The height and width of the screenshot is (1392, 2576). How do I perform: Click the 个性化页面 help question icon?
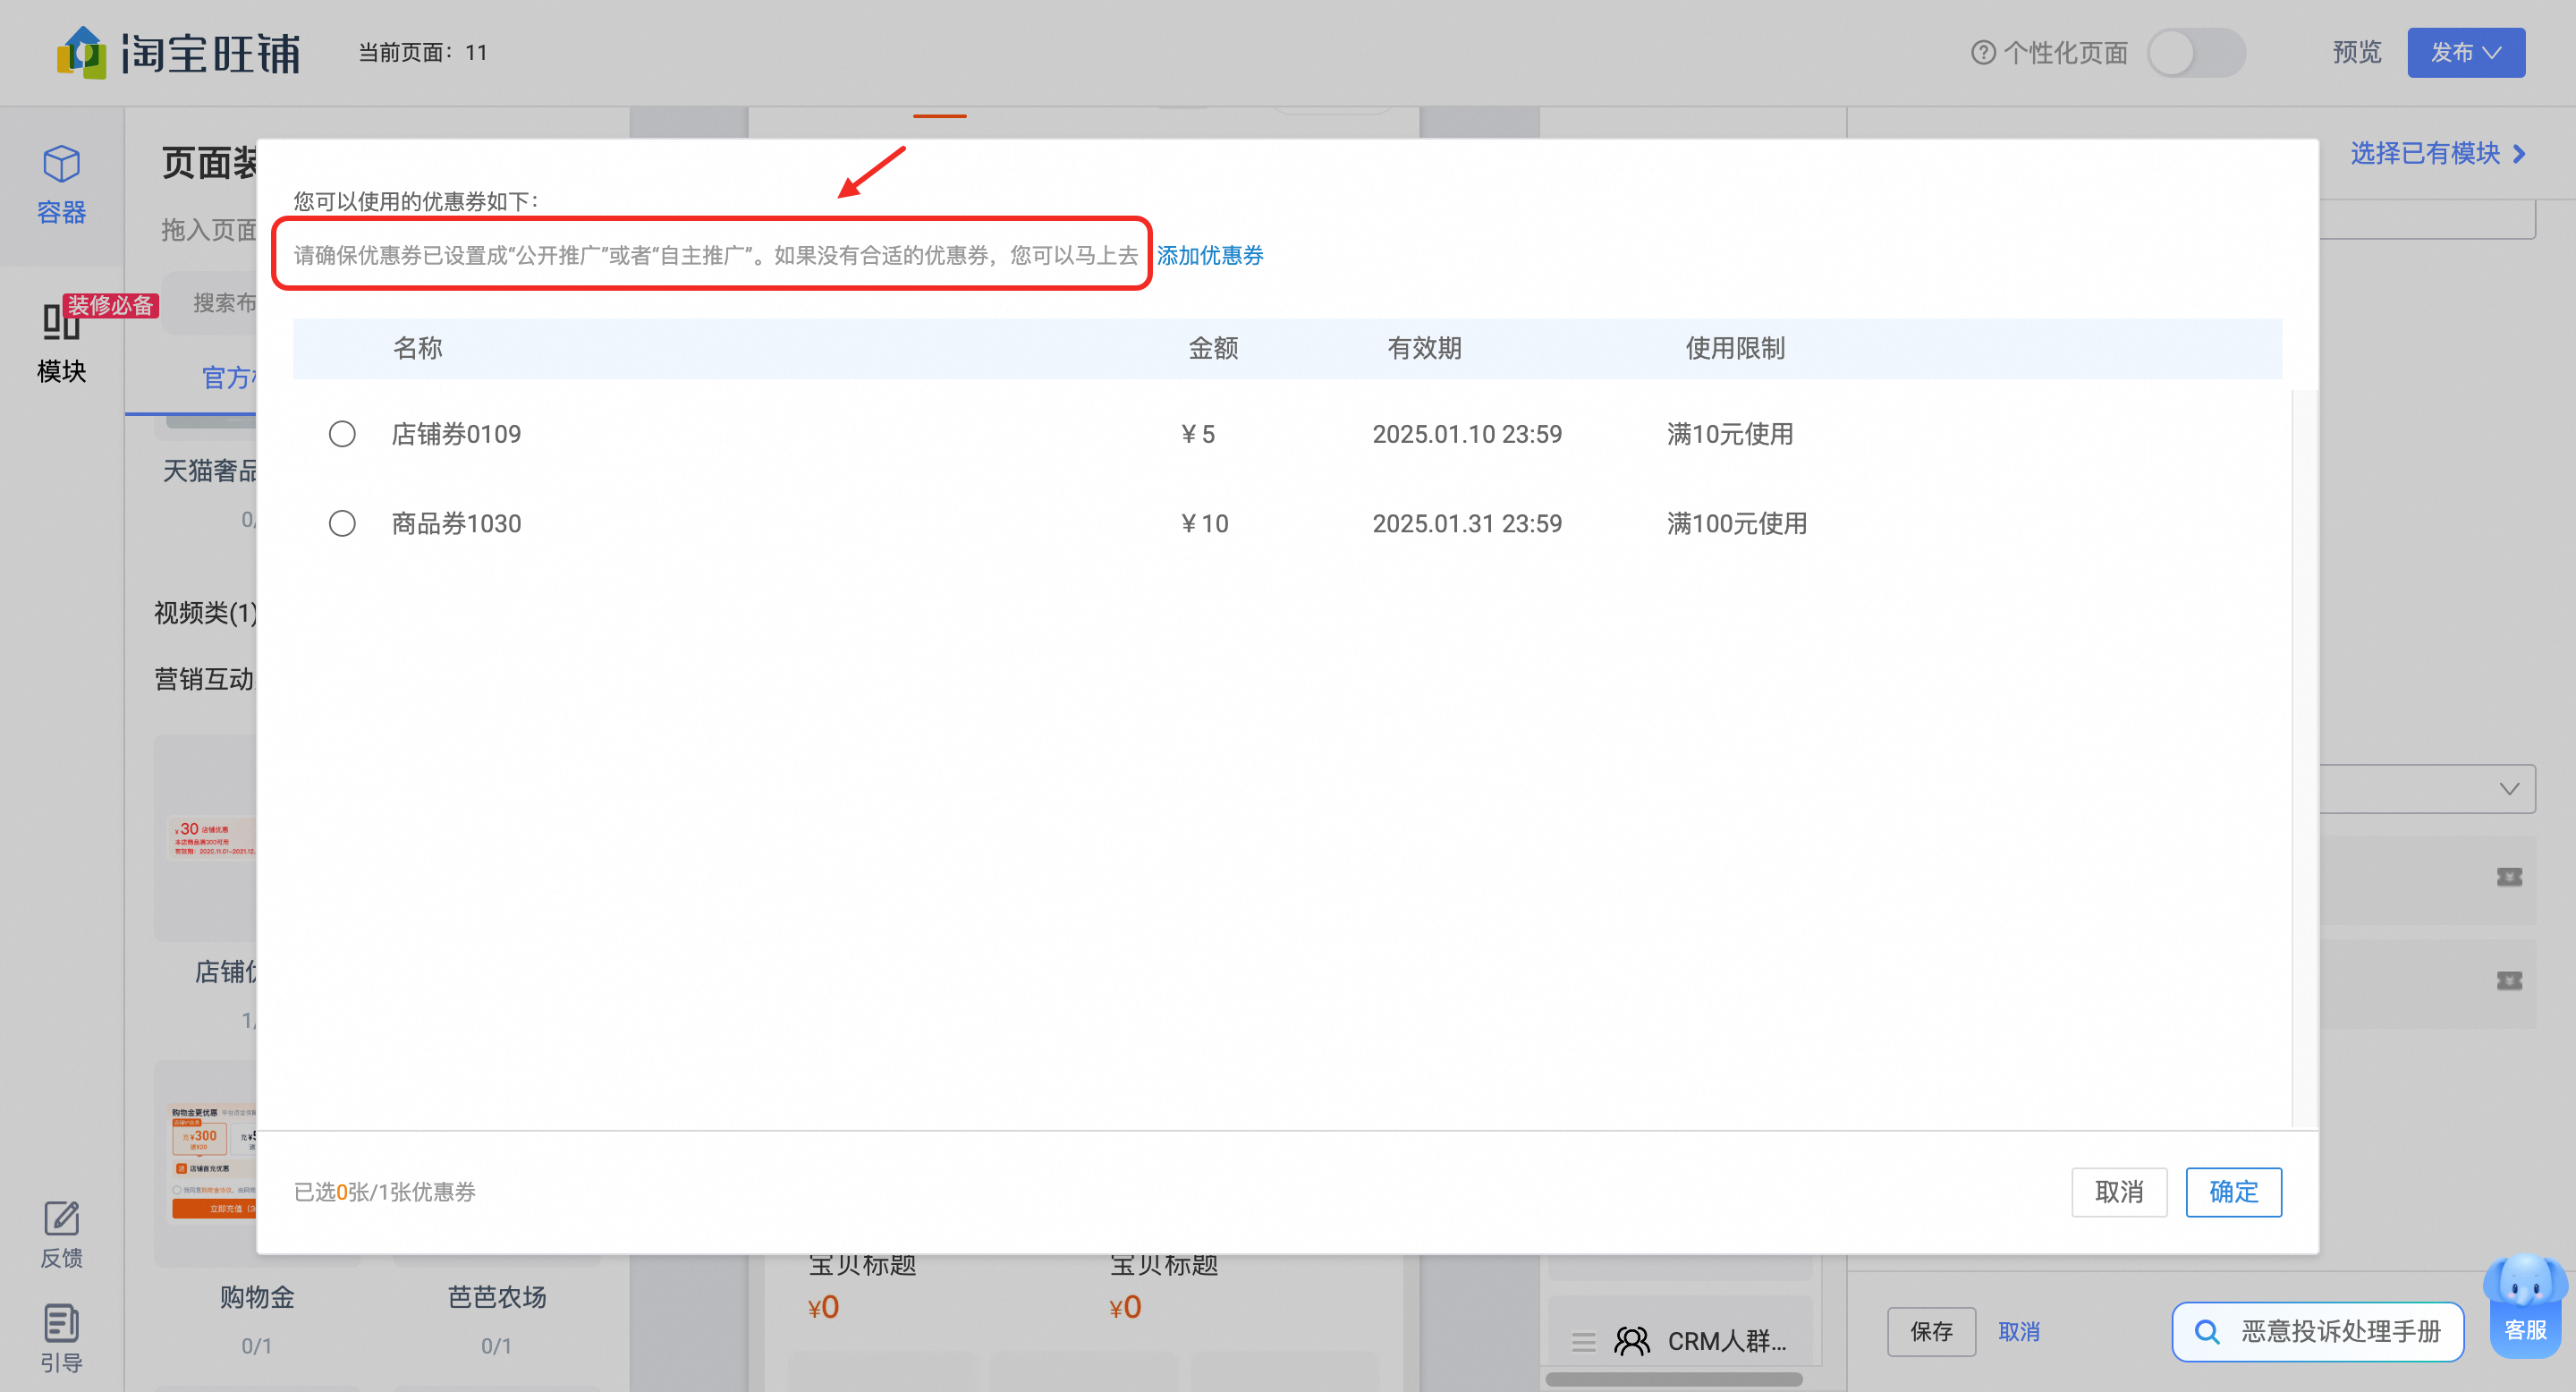pos(1982,52)
